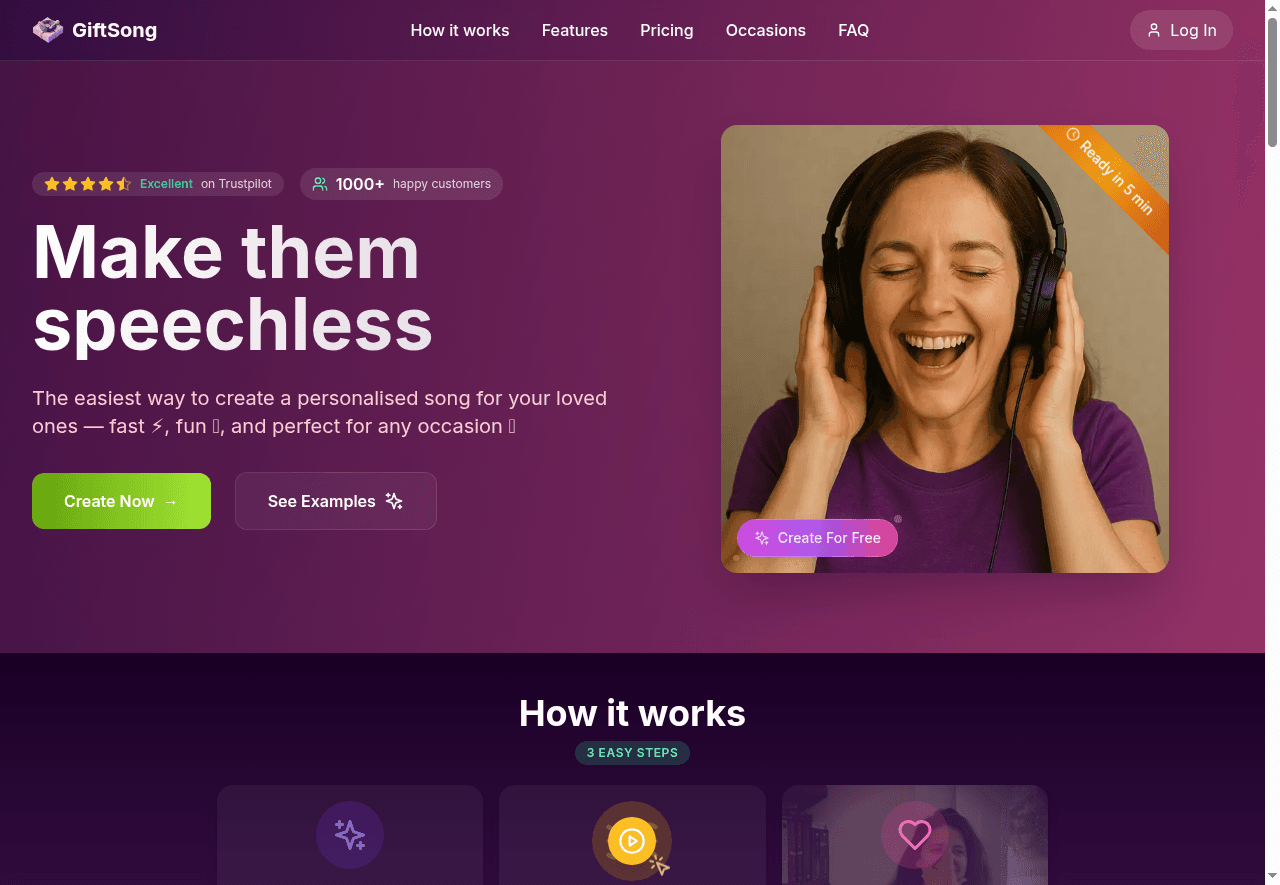
Task: Click the clock icon on the orange ribbon
Action: [1073, 134]
